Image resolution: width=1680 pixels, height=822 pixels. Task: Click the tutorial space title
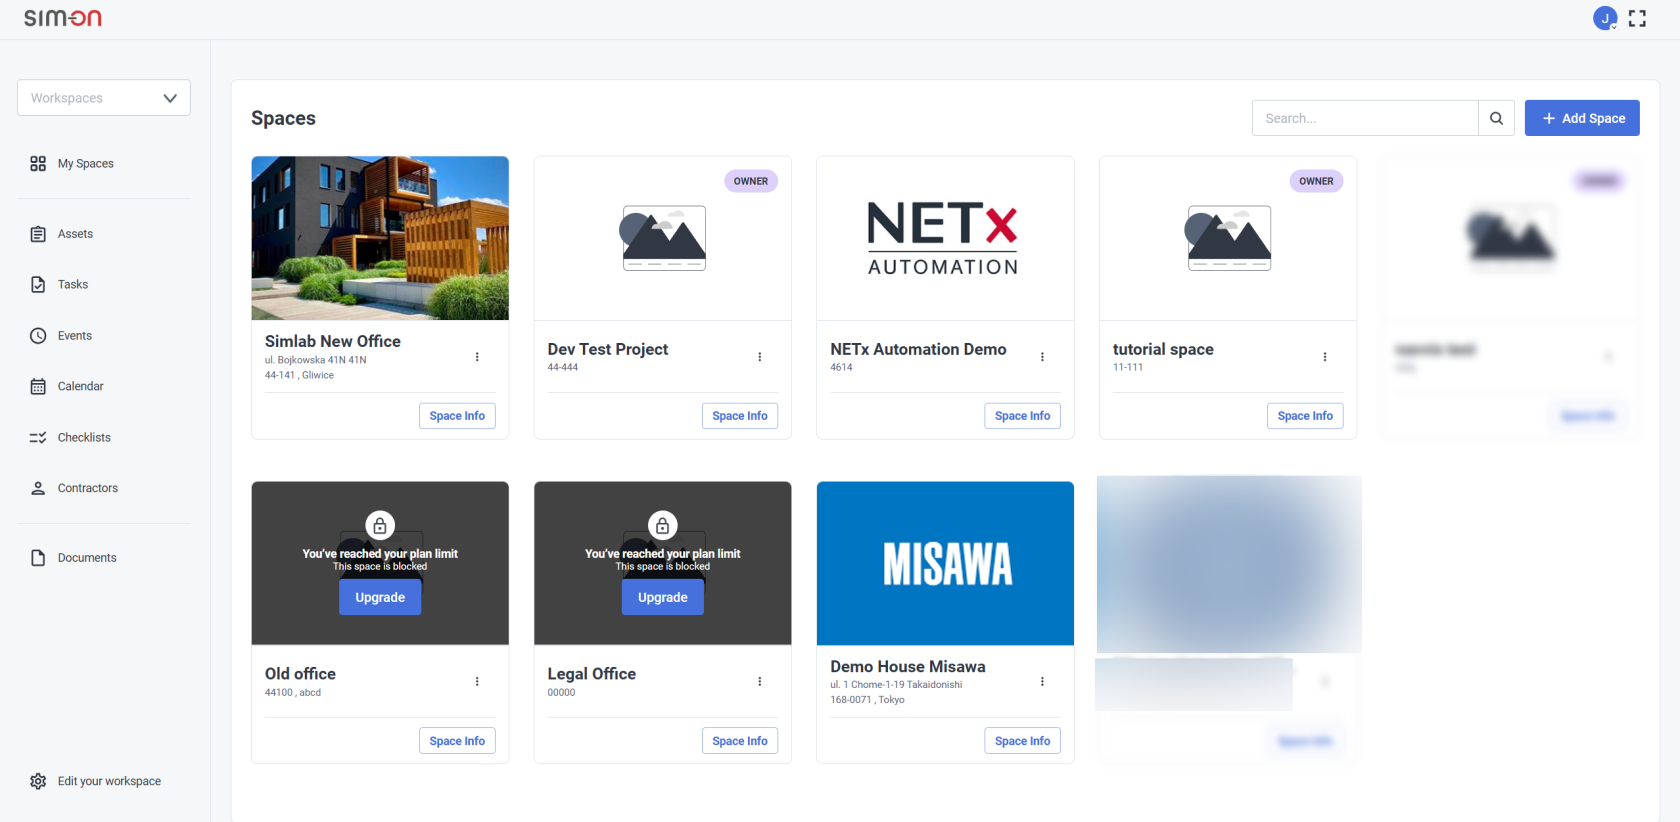(1163, 349)
